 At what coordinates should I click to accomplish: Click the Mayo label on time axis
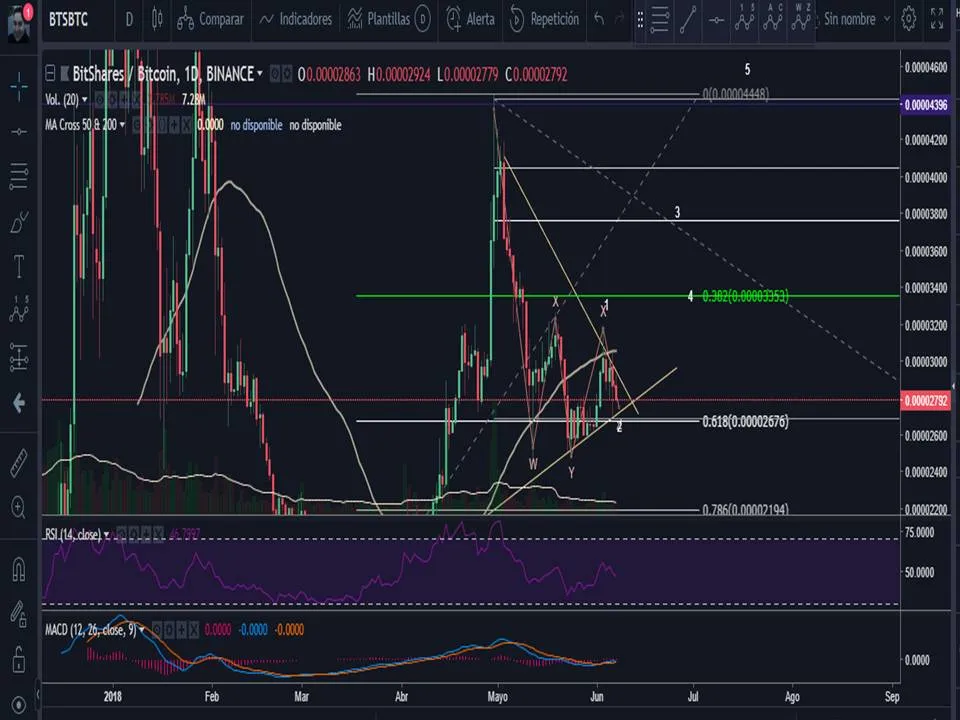(x=497, y=697)
